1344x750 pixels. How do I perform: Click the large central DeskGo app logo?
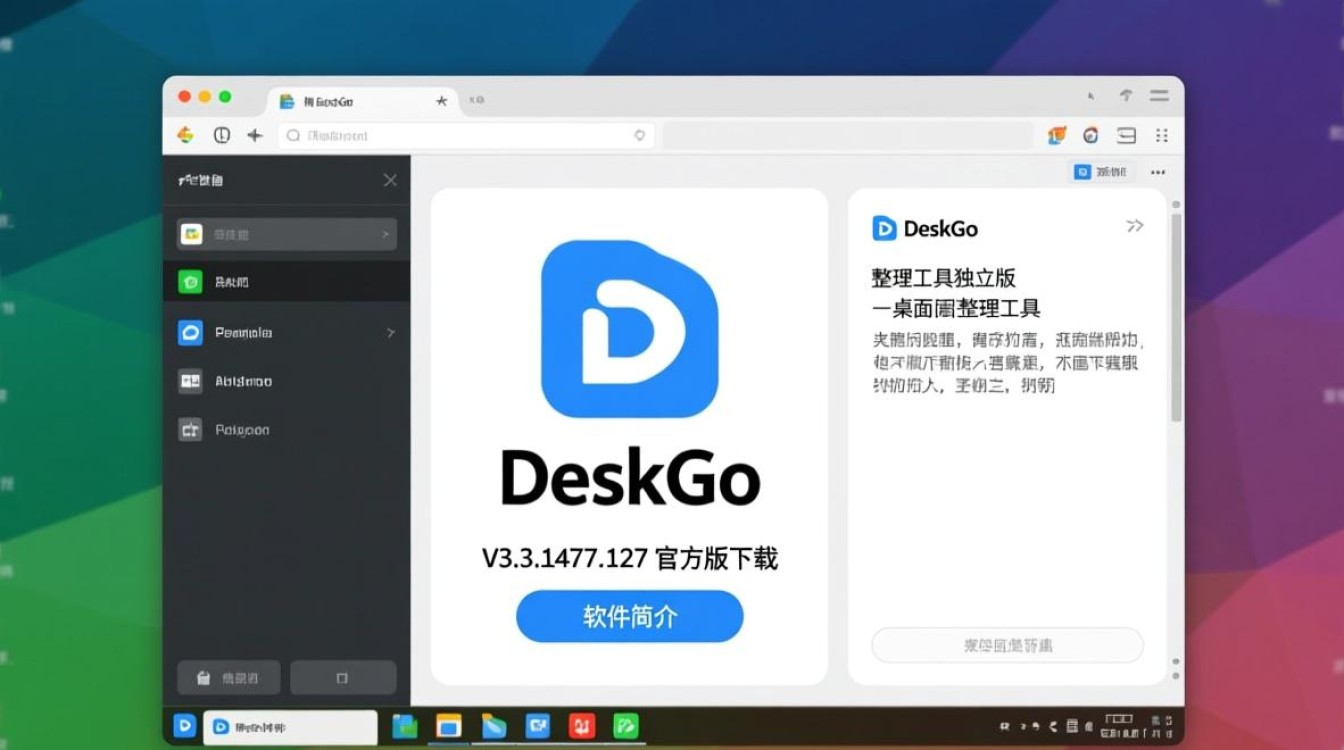629,330
